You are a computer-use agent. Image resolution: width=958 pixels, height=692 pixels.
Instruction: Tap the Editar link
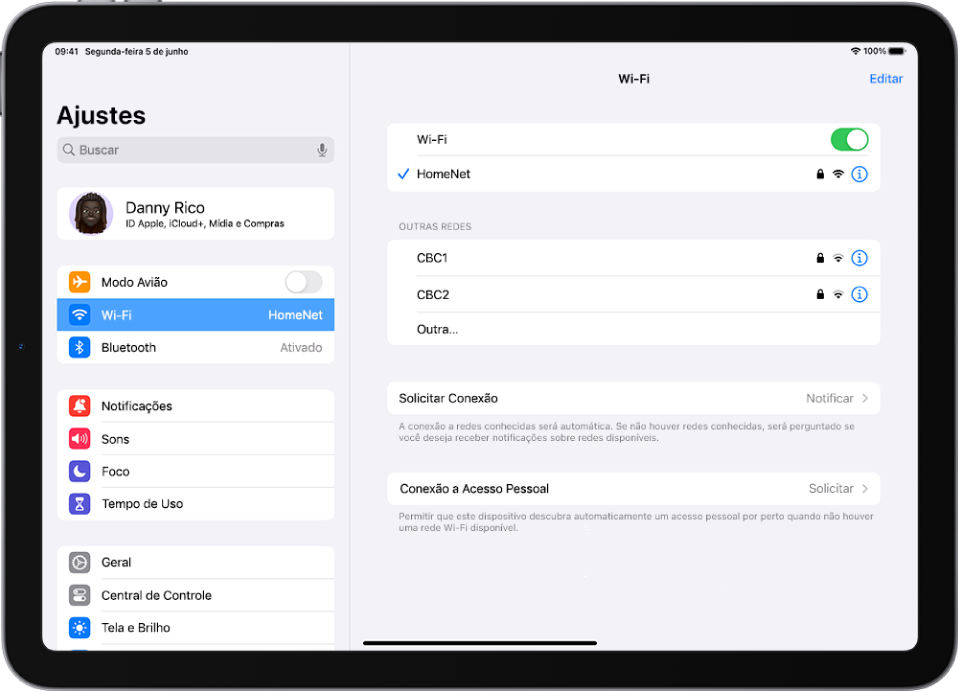point(886,78)
